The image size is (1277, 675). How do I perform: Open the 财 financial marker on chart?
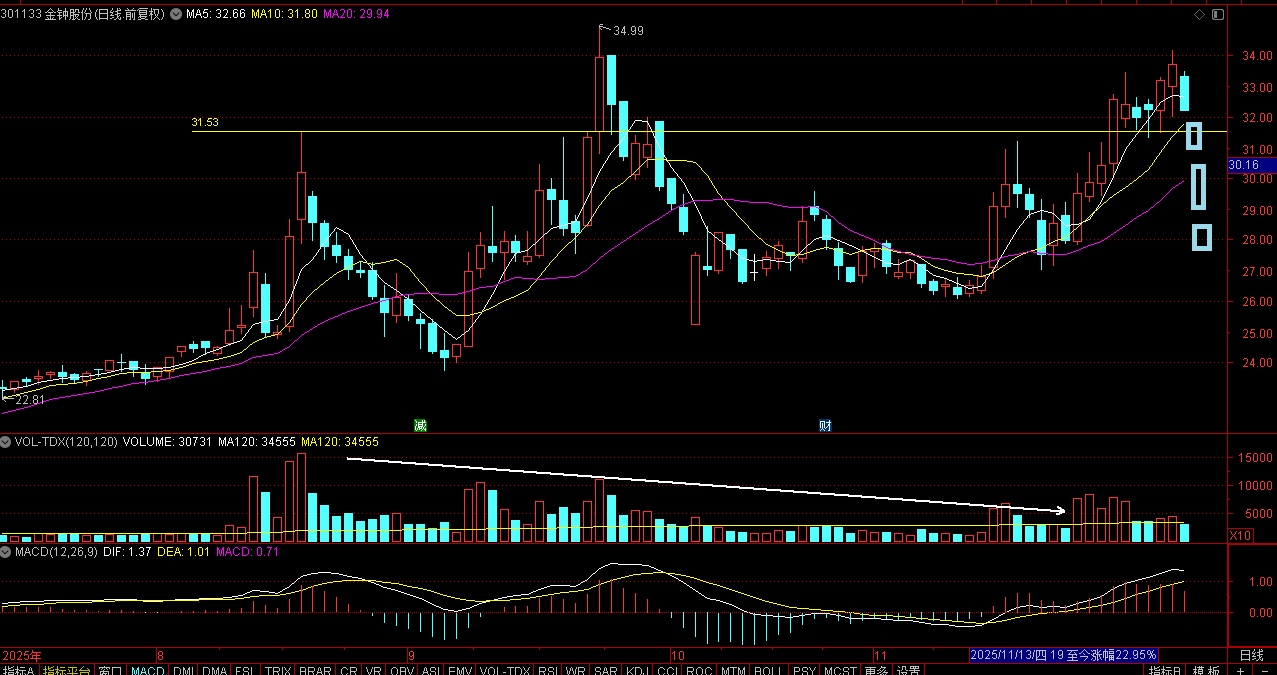coord(826,425)
